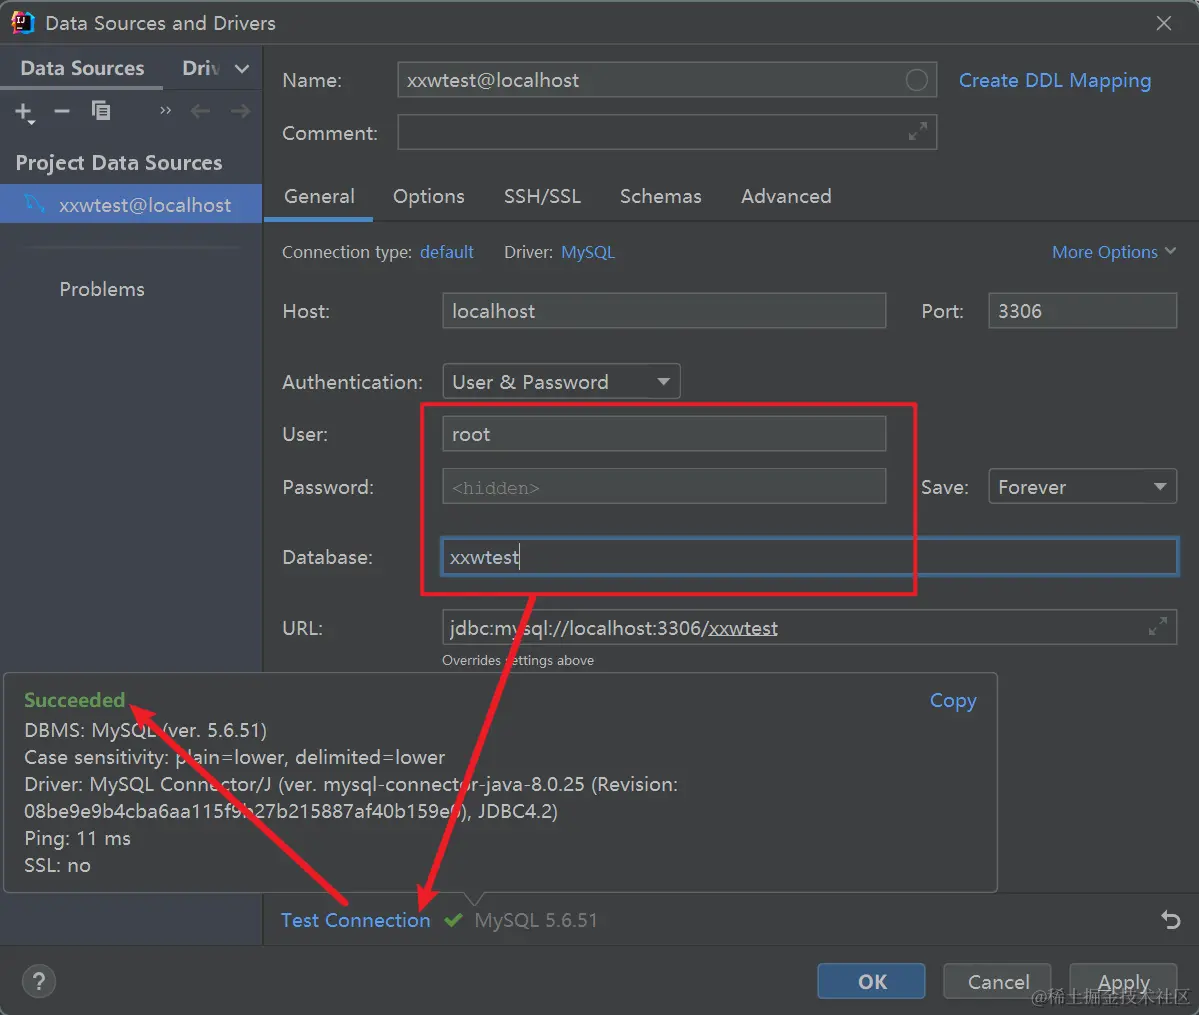Click the Cancel button

(998, 981)
